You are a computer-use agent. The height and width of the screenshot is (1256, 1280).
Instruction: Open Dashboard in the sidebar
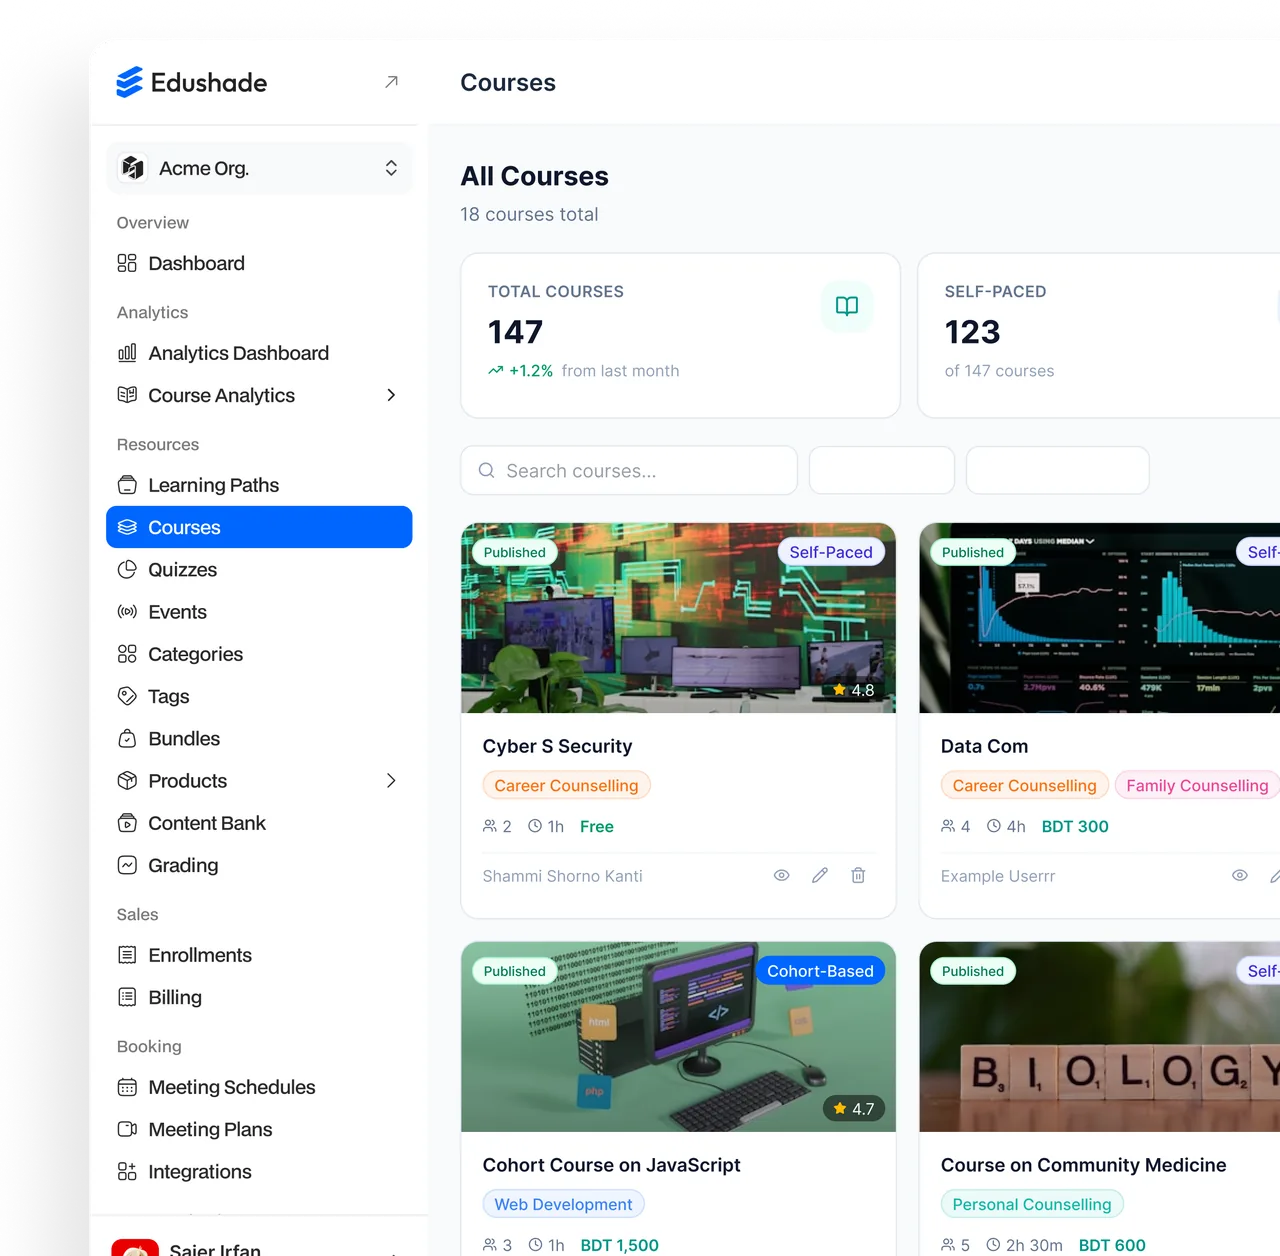pyautogui.click(x=259, y=263)
